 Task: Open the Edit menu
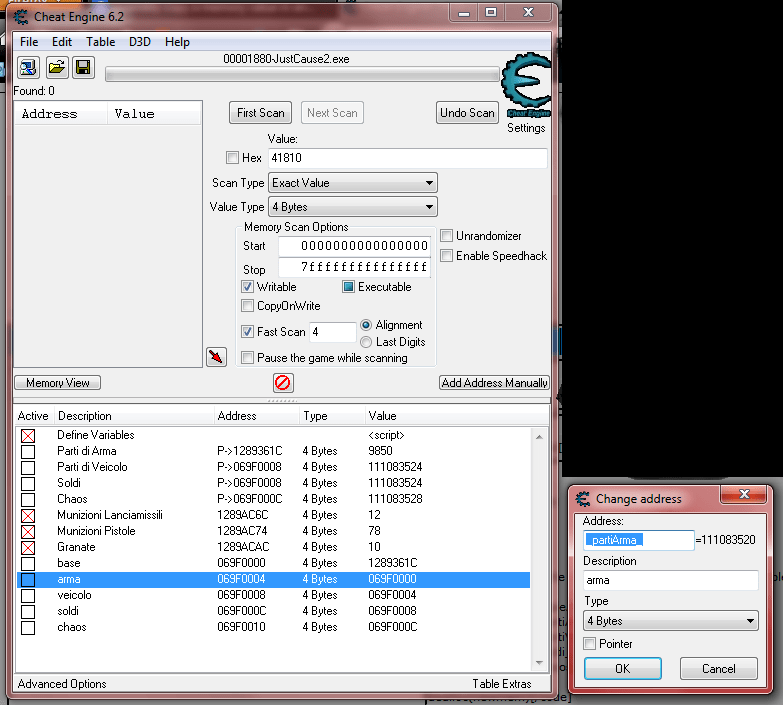click(x=62, y=42)
